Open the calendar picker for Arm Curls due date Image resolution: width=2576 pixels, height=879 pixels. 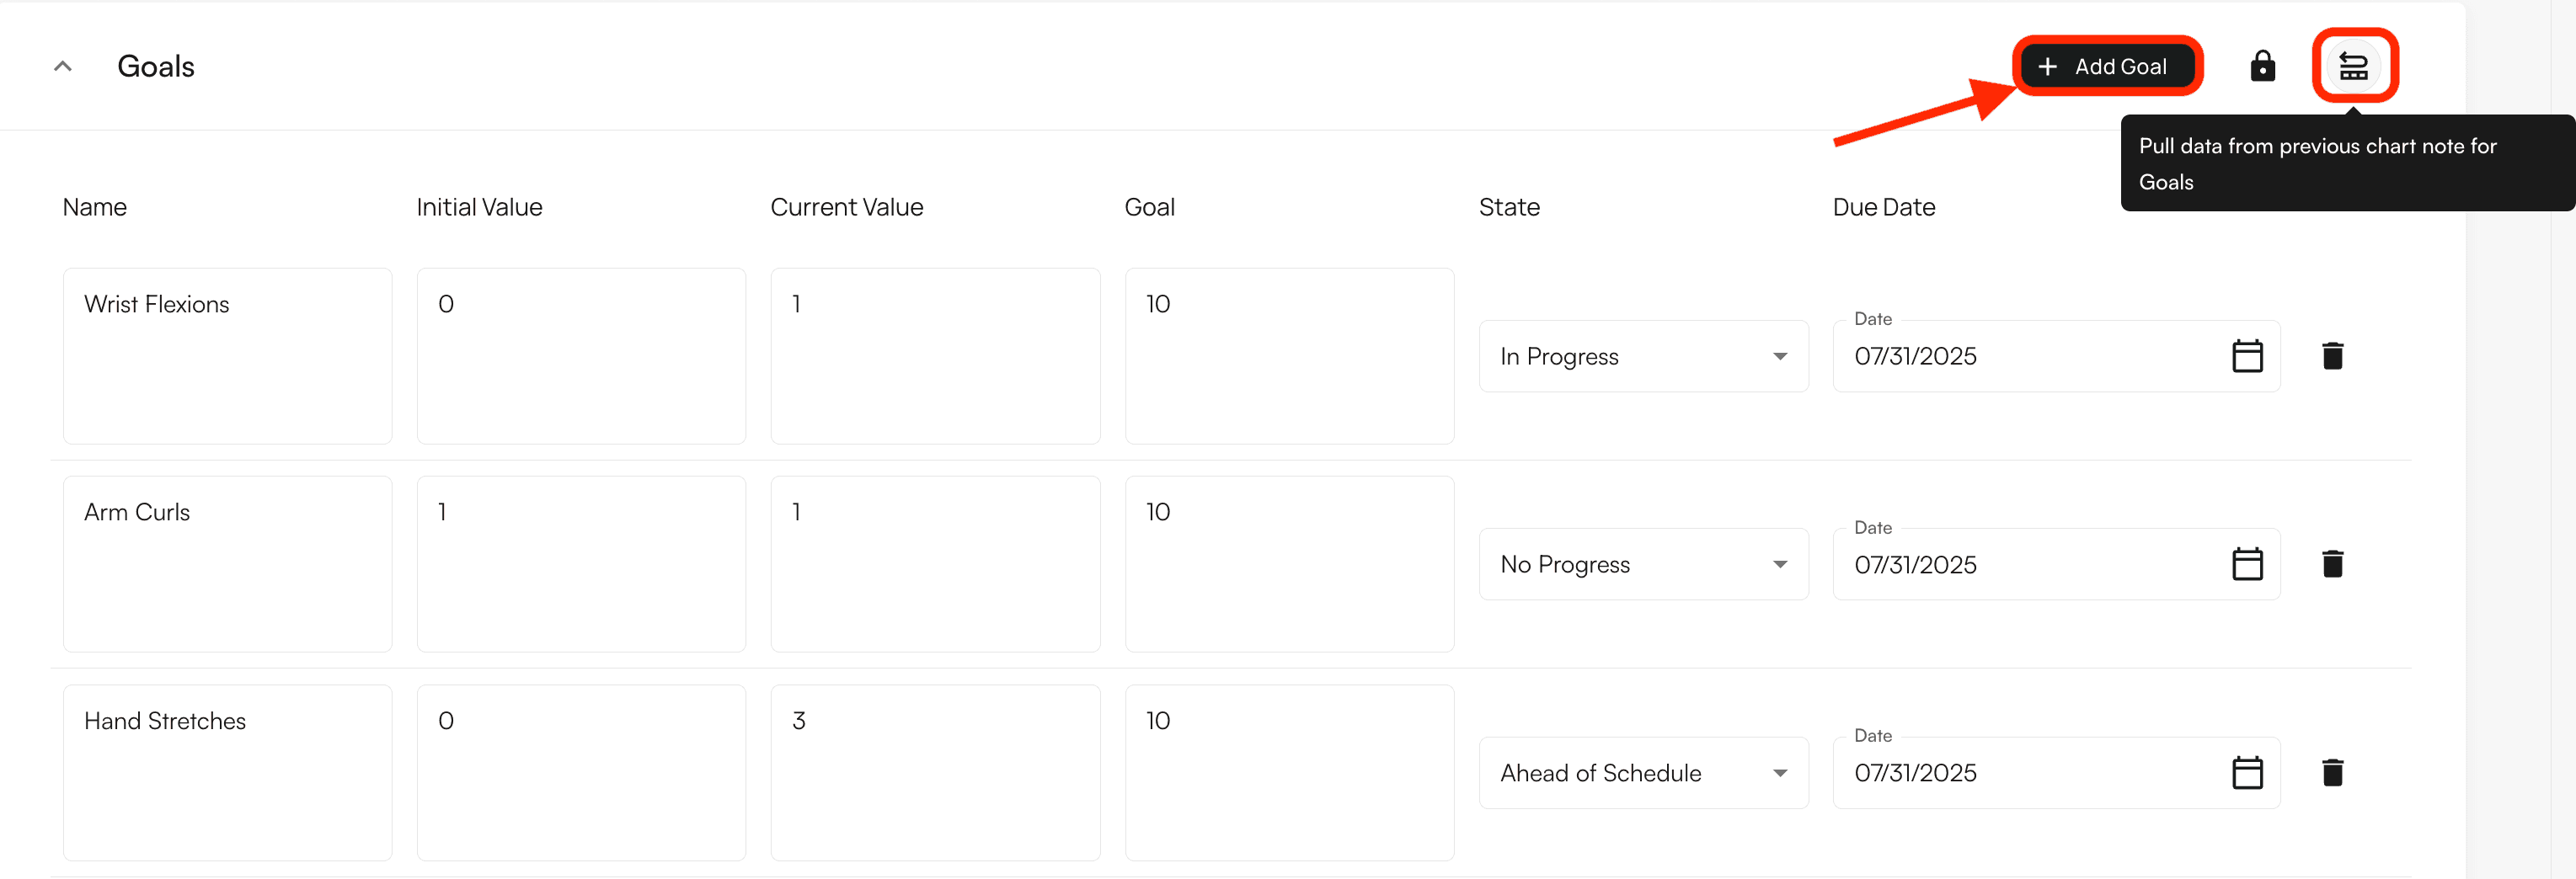point(2248,563)
